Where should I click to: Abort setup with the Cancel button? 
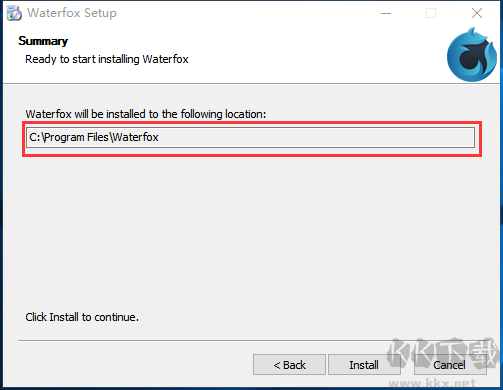[450, 365]
